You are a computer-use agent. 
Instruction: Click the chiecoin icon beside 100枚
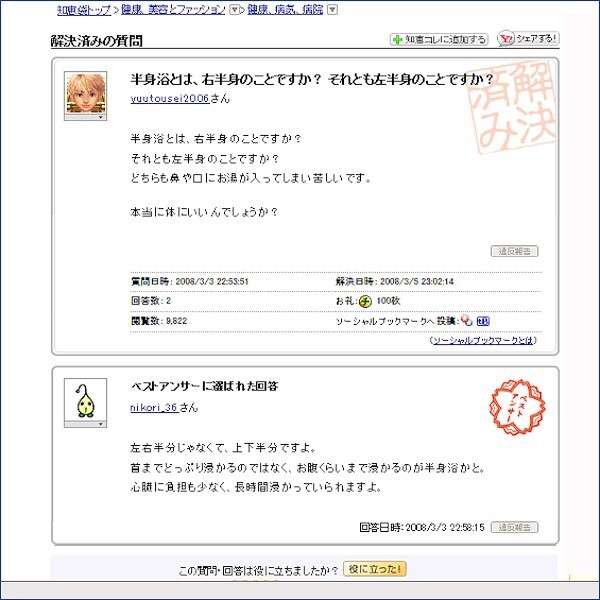[365, 301]
